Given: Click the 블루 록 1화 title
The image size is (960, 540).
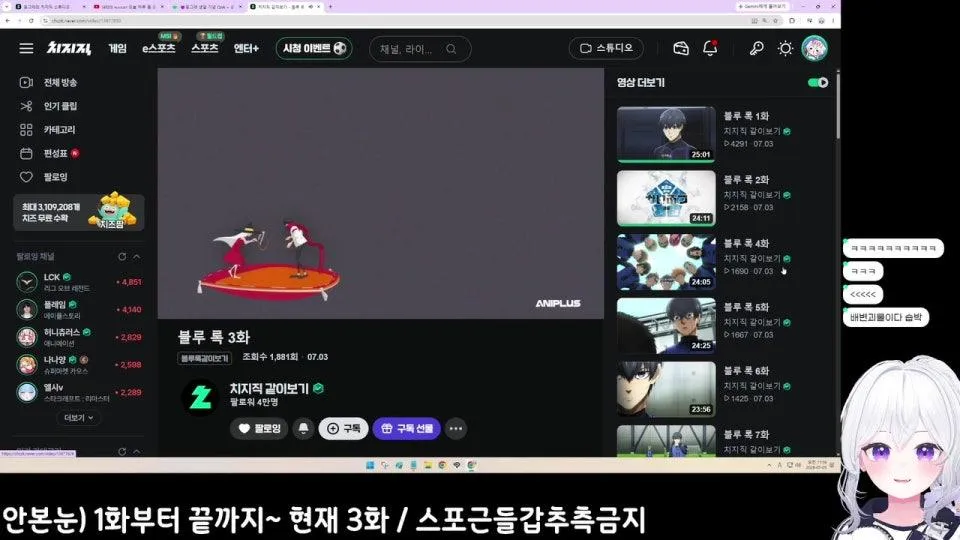Looking at the screenshot, I should (x=746, y=116).
